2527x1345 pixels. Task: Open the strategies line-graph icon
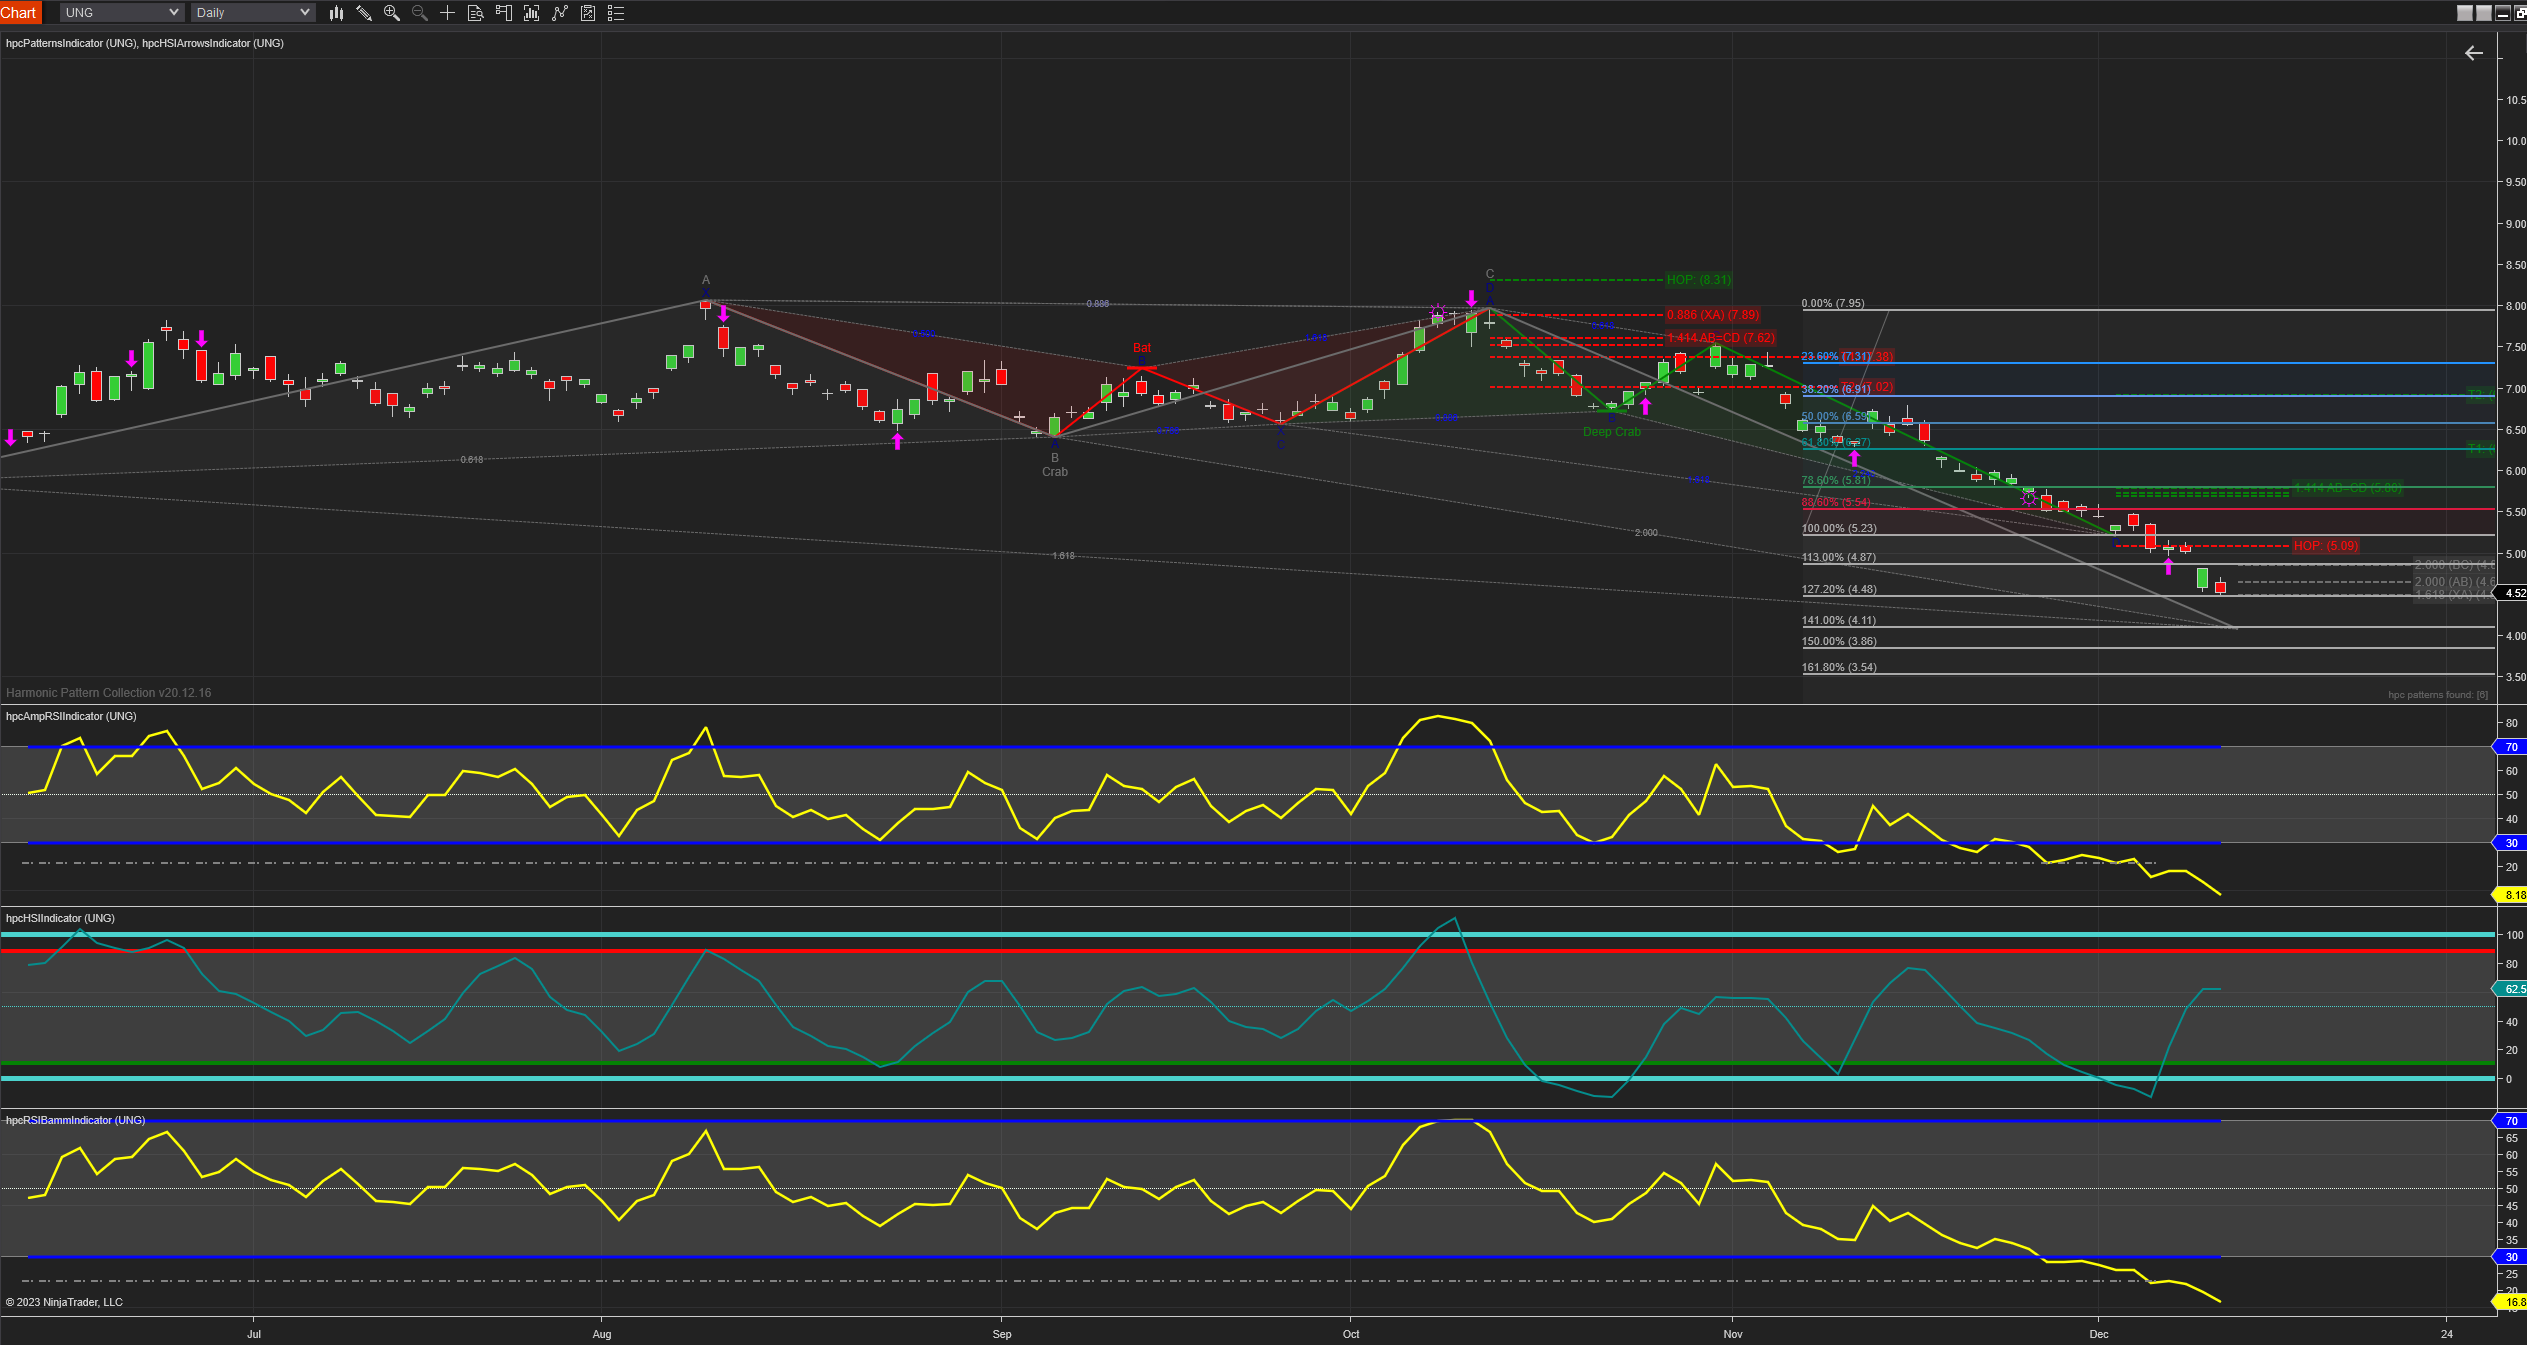(560, 13)
